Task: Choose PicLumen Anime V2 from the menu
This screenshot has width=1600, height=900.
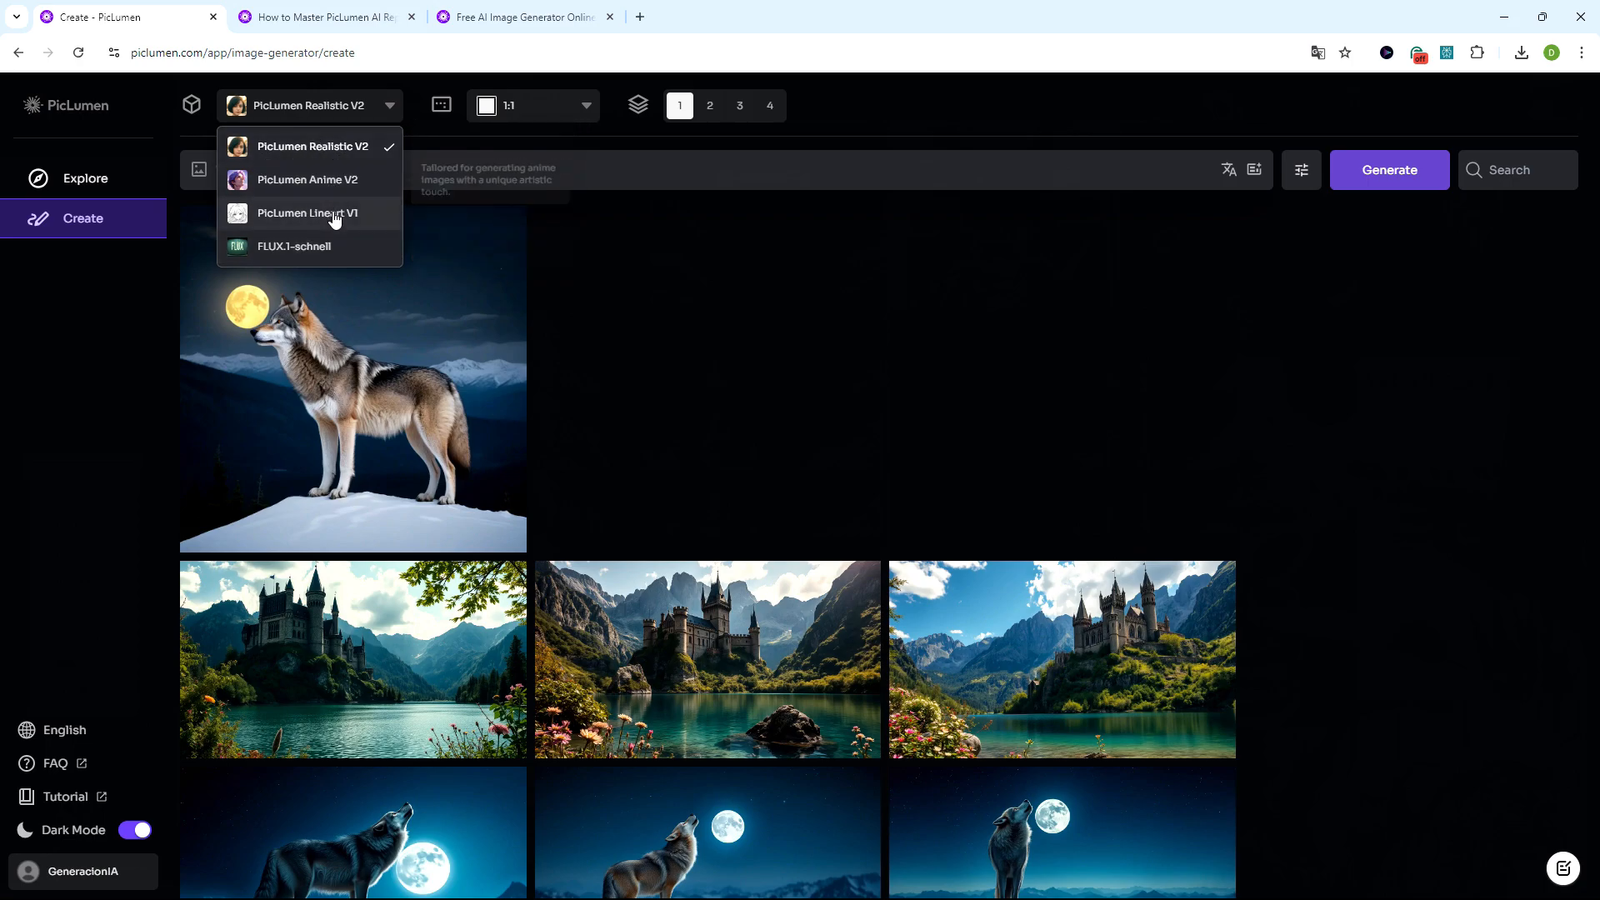Action: (307, 180)
